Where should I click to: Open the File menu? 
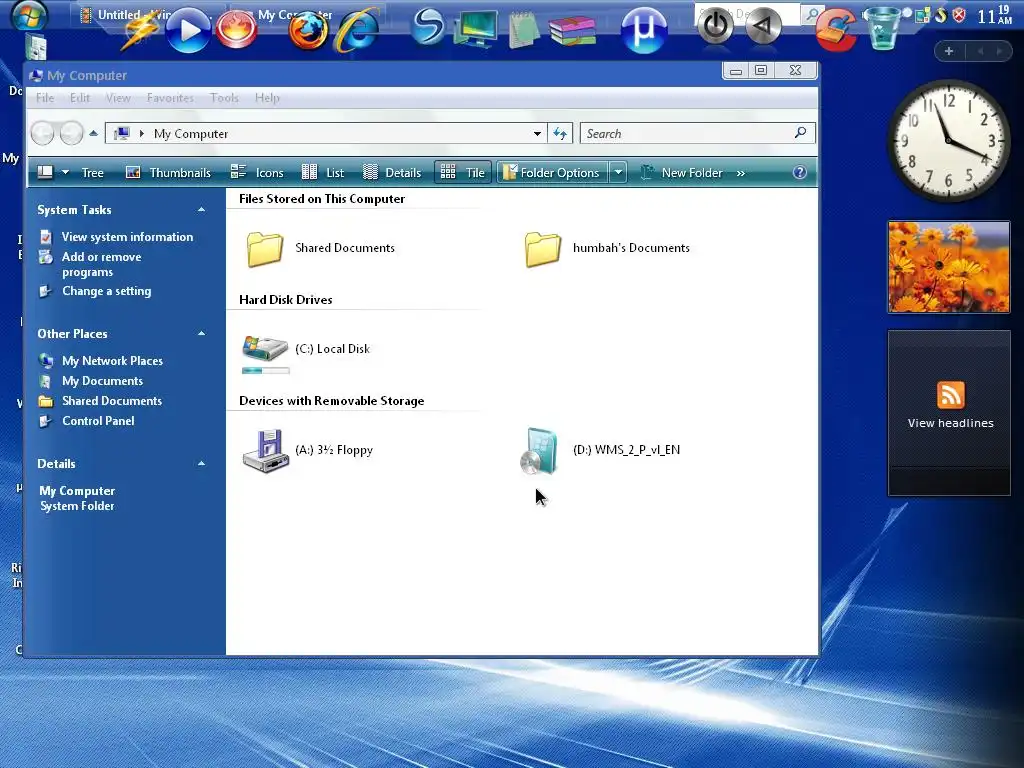pos(45,98)
